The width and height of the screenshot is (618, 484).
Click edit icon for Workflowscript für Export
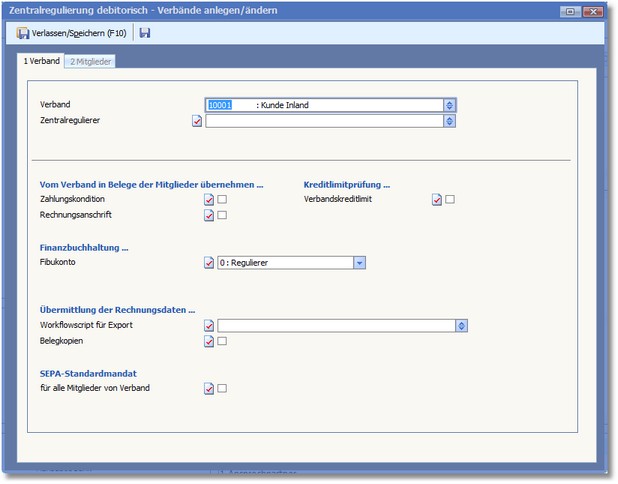209,326
